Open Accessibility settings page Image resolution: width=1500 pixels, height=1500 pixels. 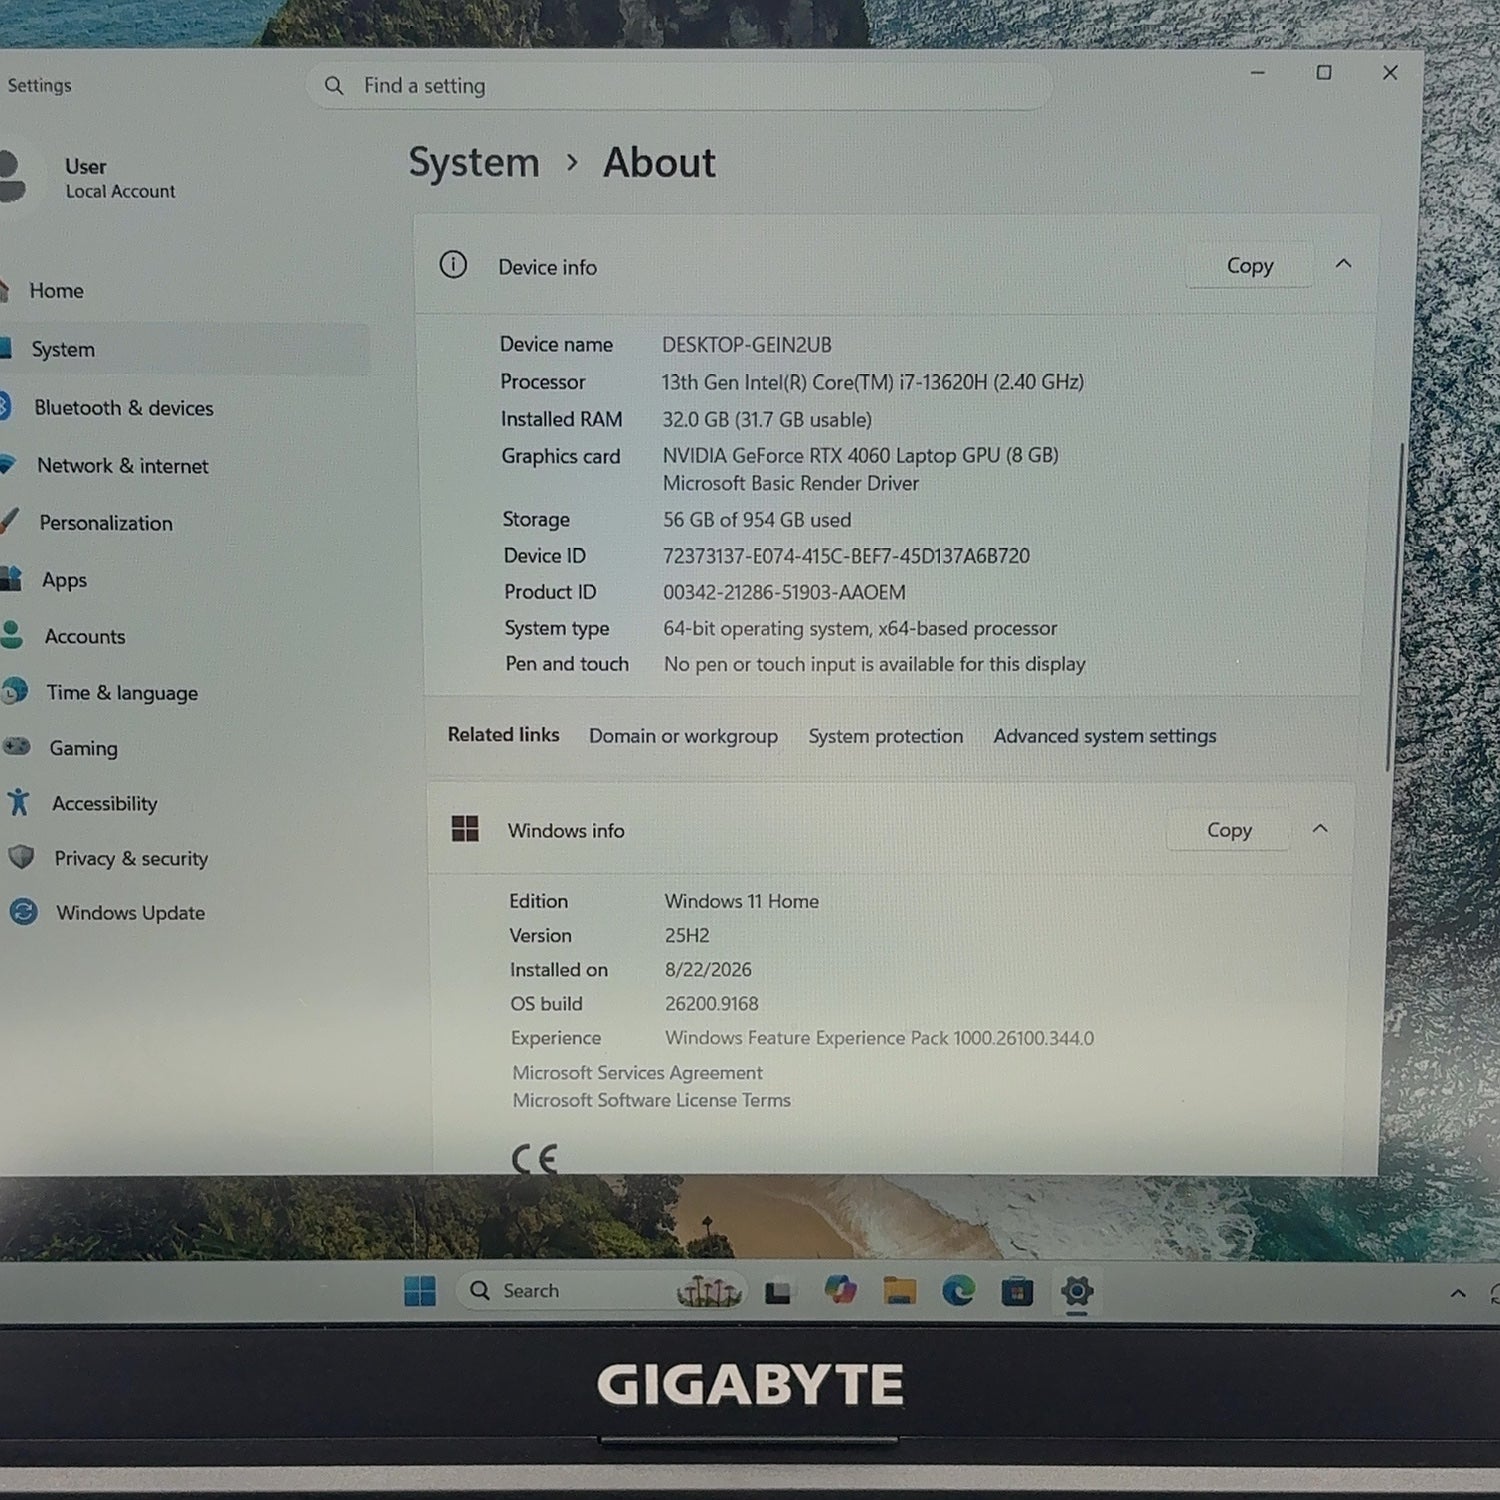pyautogui.click(x=105, y=804)
